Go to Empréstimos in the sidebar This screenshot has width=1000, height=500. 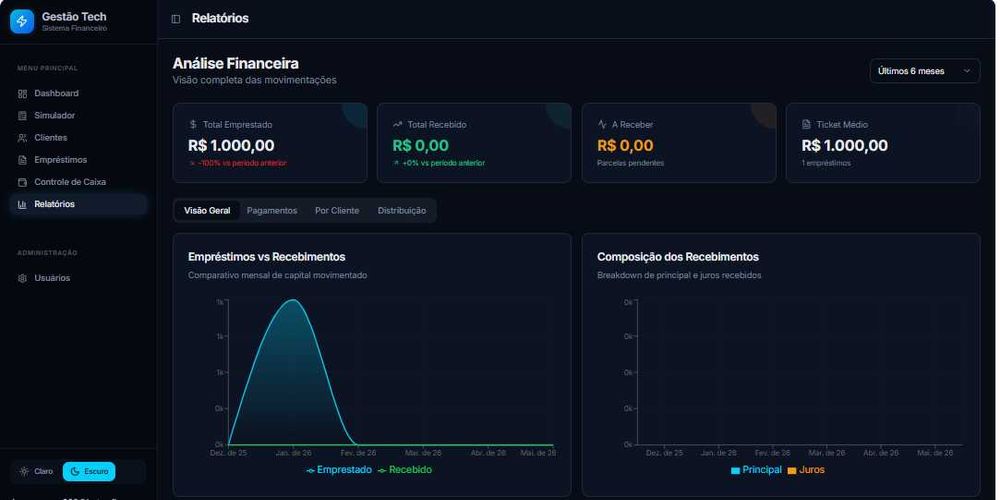click(78, 159)
